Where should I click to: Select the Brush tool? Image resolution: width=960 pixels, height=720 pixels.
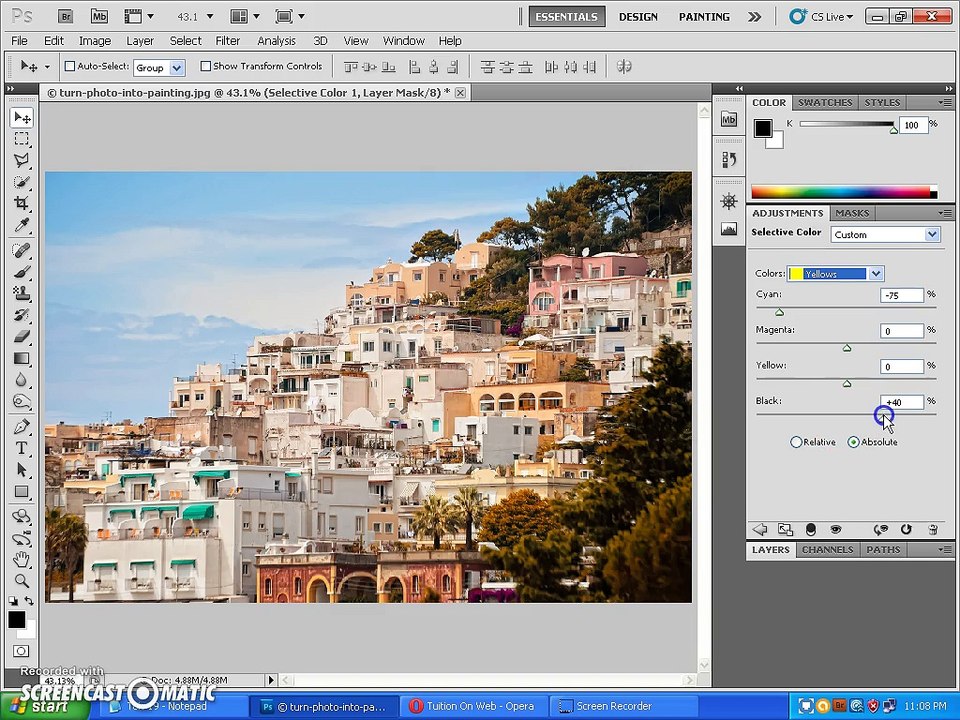click(21, 271)
